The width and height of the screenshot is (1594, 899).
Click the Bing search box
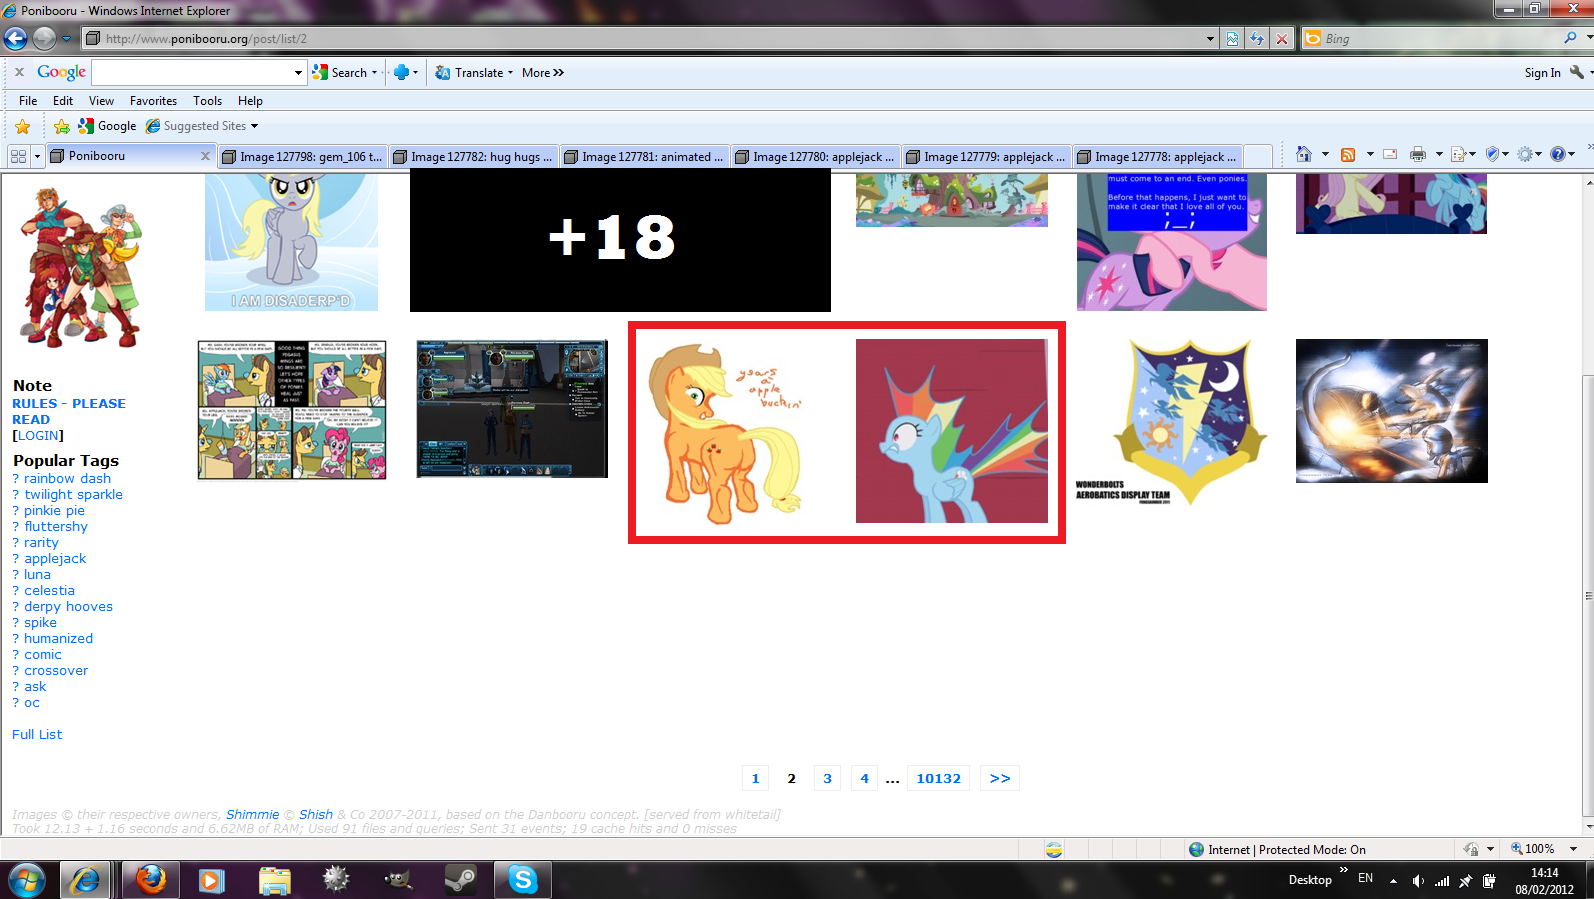coord(1440,39)
